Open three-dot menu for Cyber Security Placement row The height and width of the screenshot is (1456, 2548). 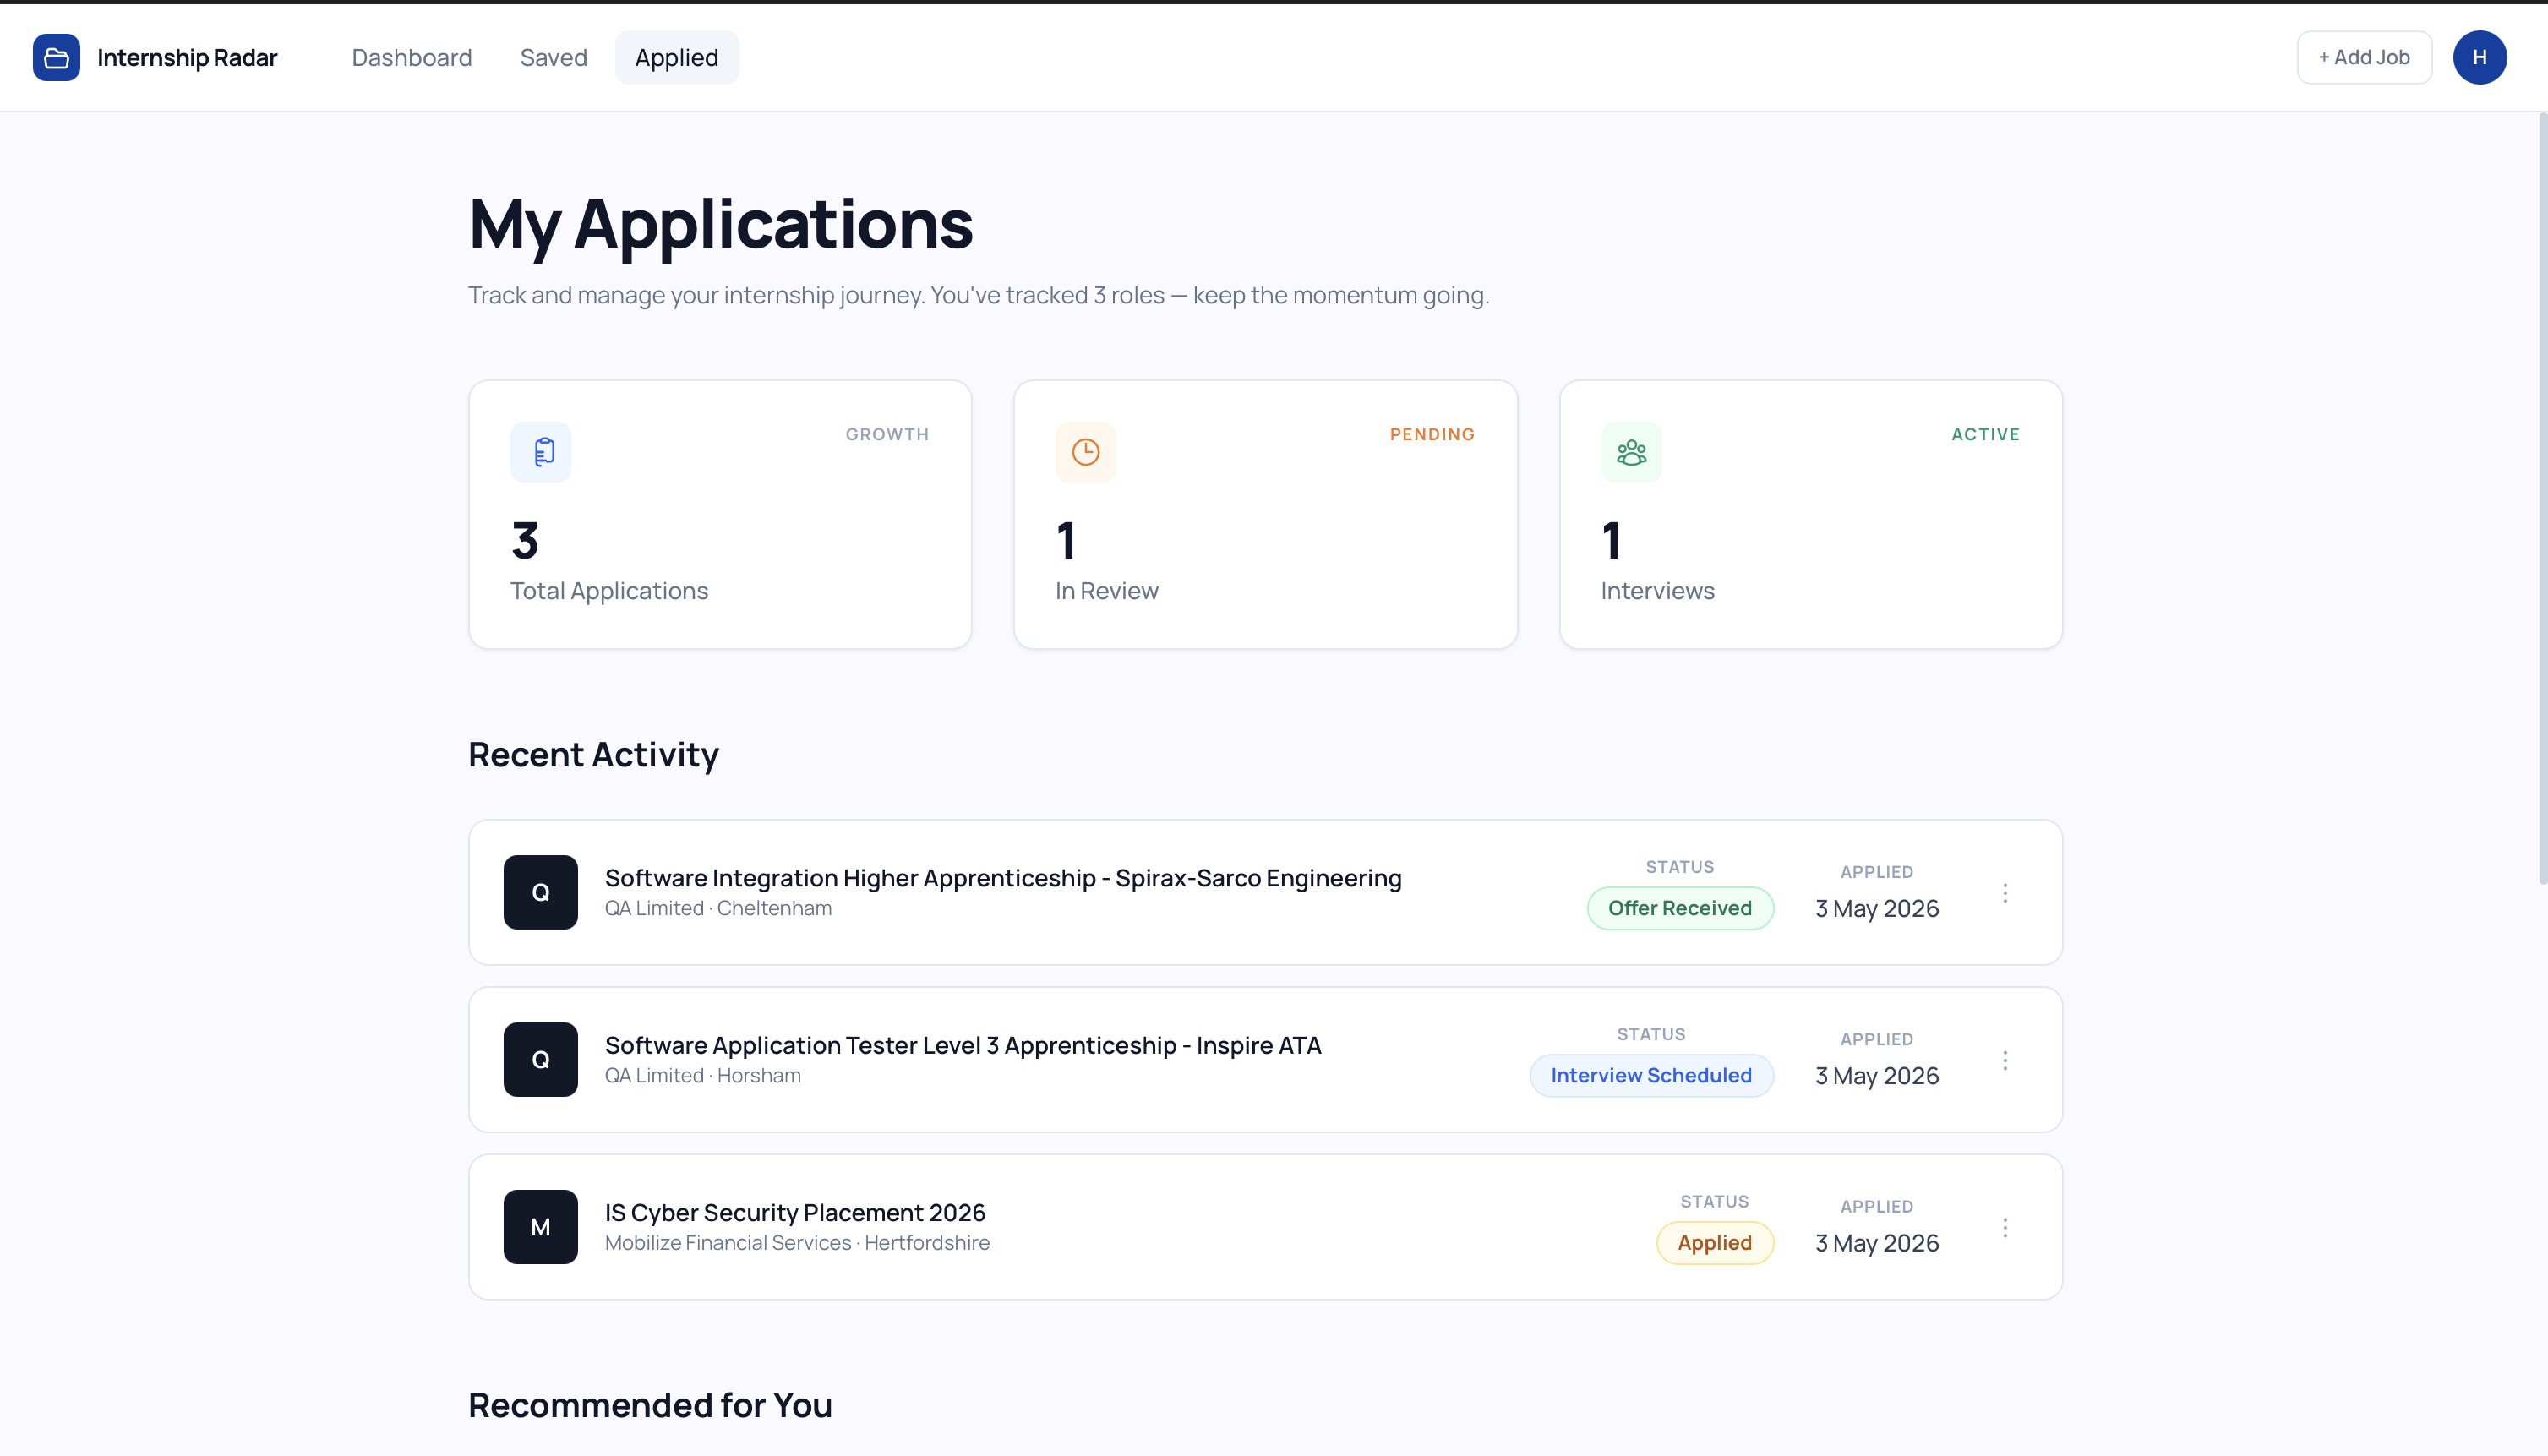2005,1228
